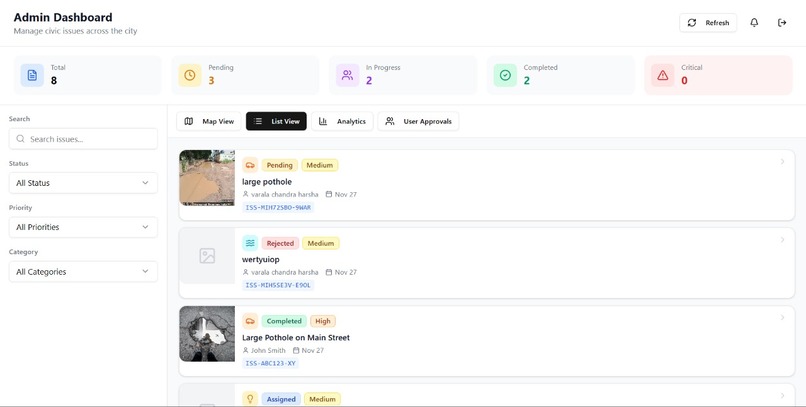Click the large pothole photo thumbnail
The image size is (806, 407).
point(207,178)
